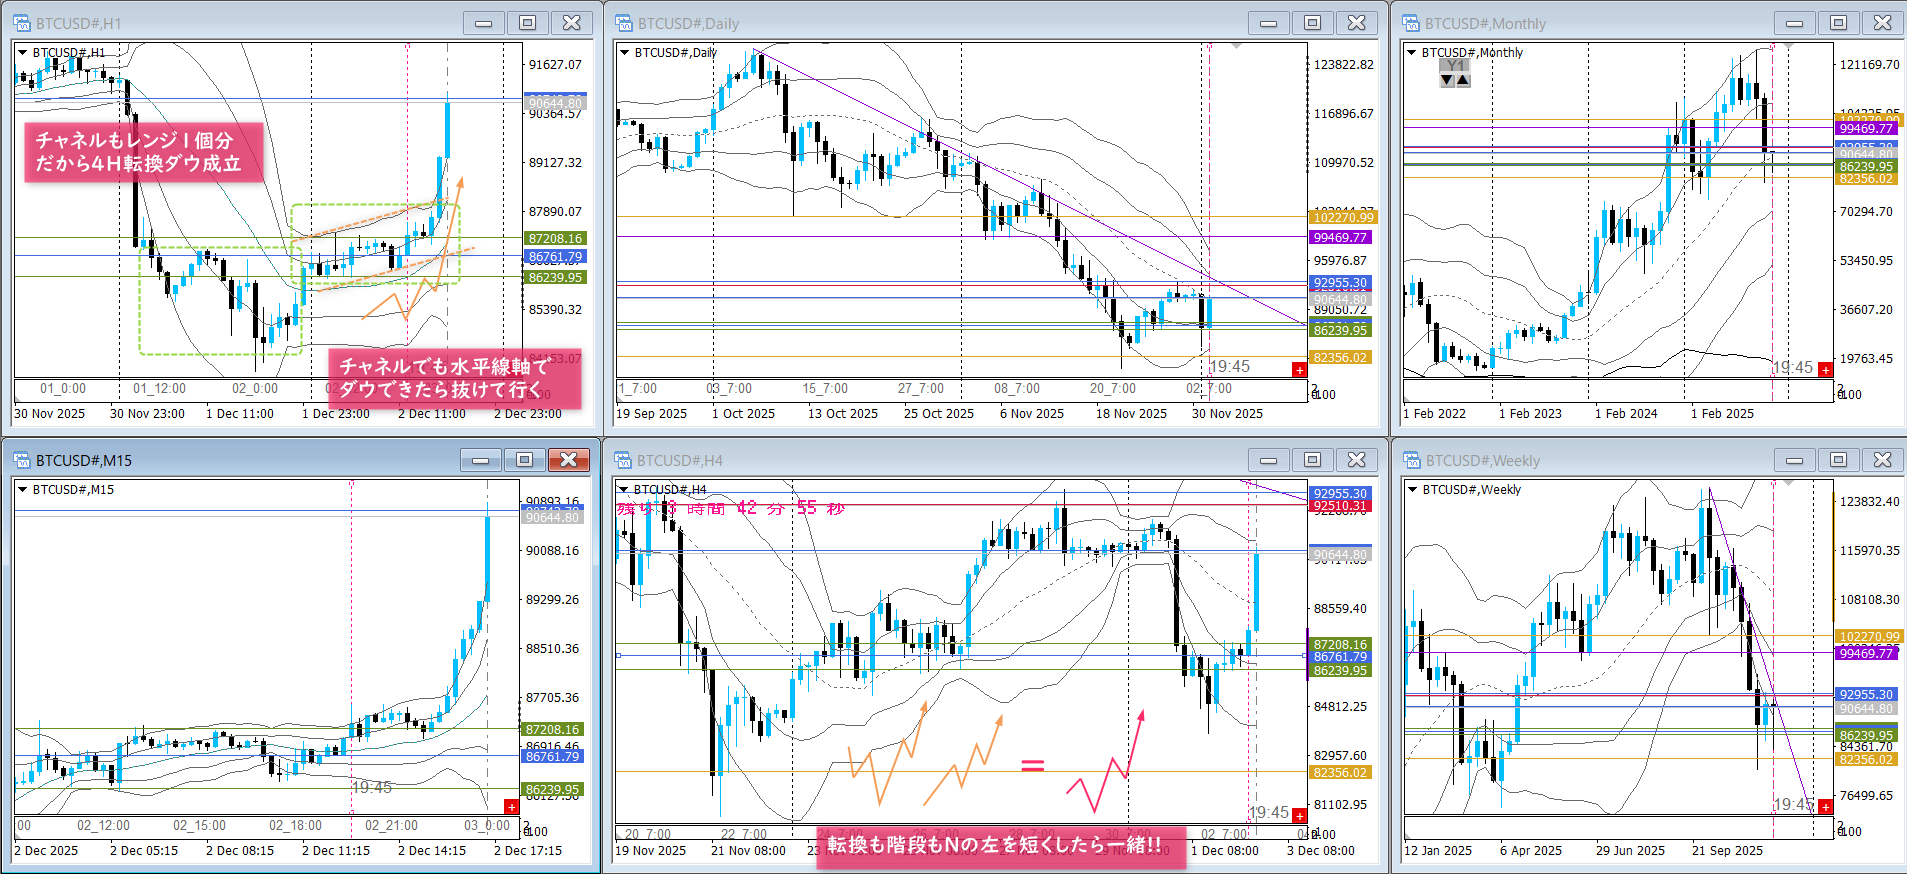1907x874 pixels.
Task: Click the red plus icon in Monthly chart
Action: tap(1825, 370)
